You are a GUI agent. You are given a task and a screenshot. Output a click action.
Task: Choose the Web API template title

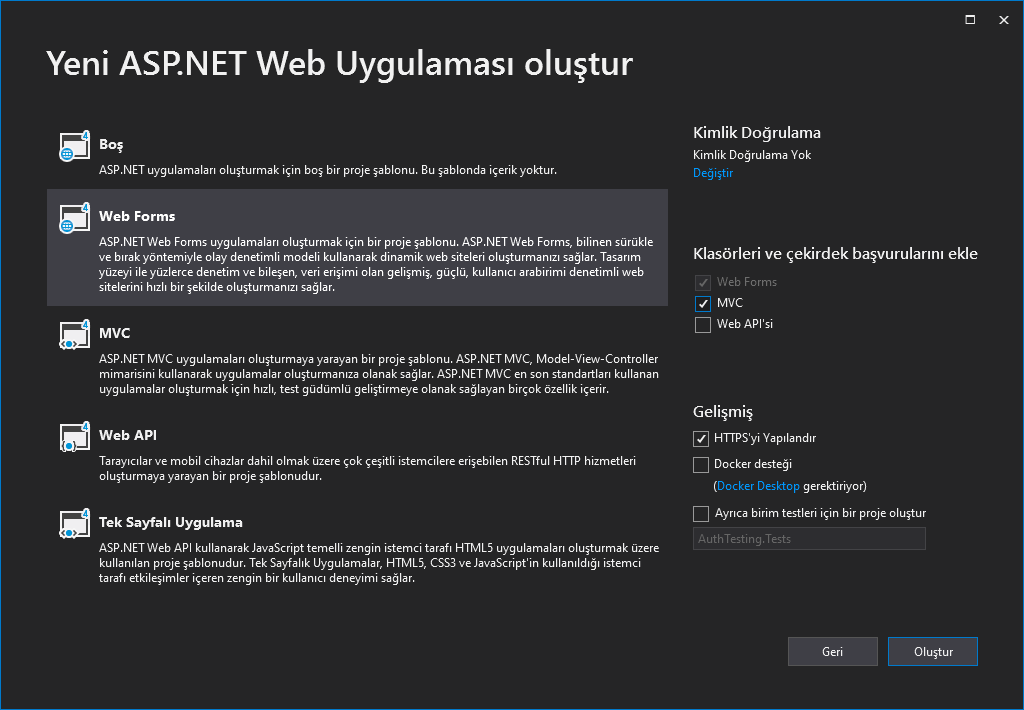click(x=128, y=435)
